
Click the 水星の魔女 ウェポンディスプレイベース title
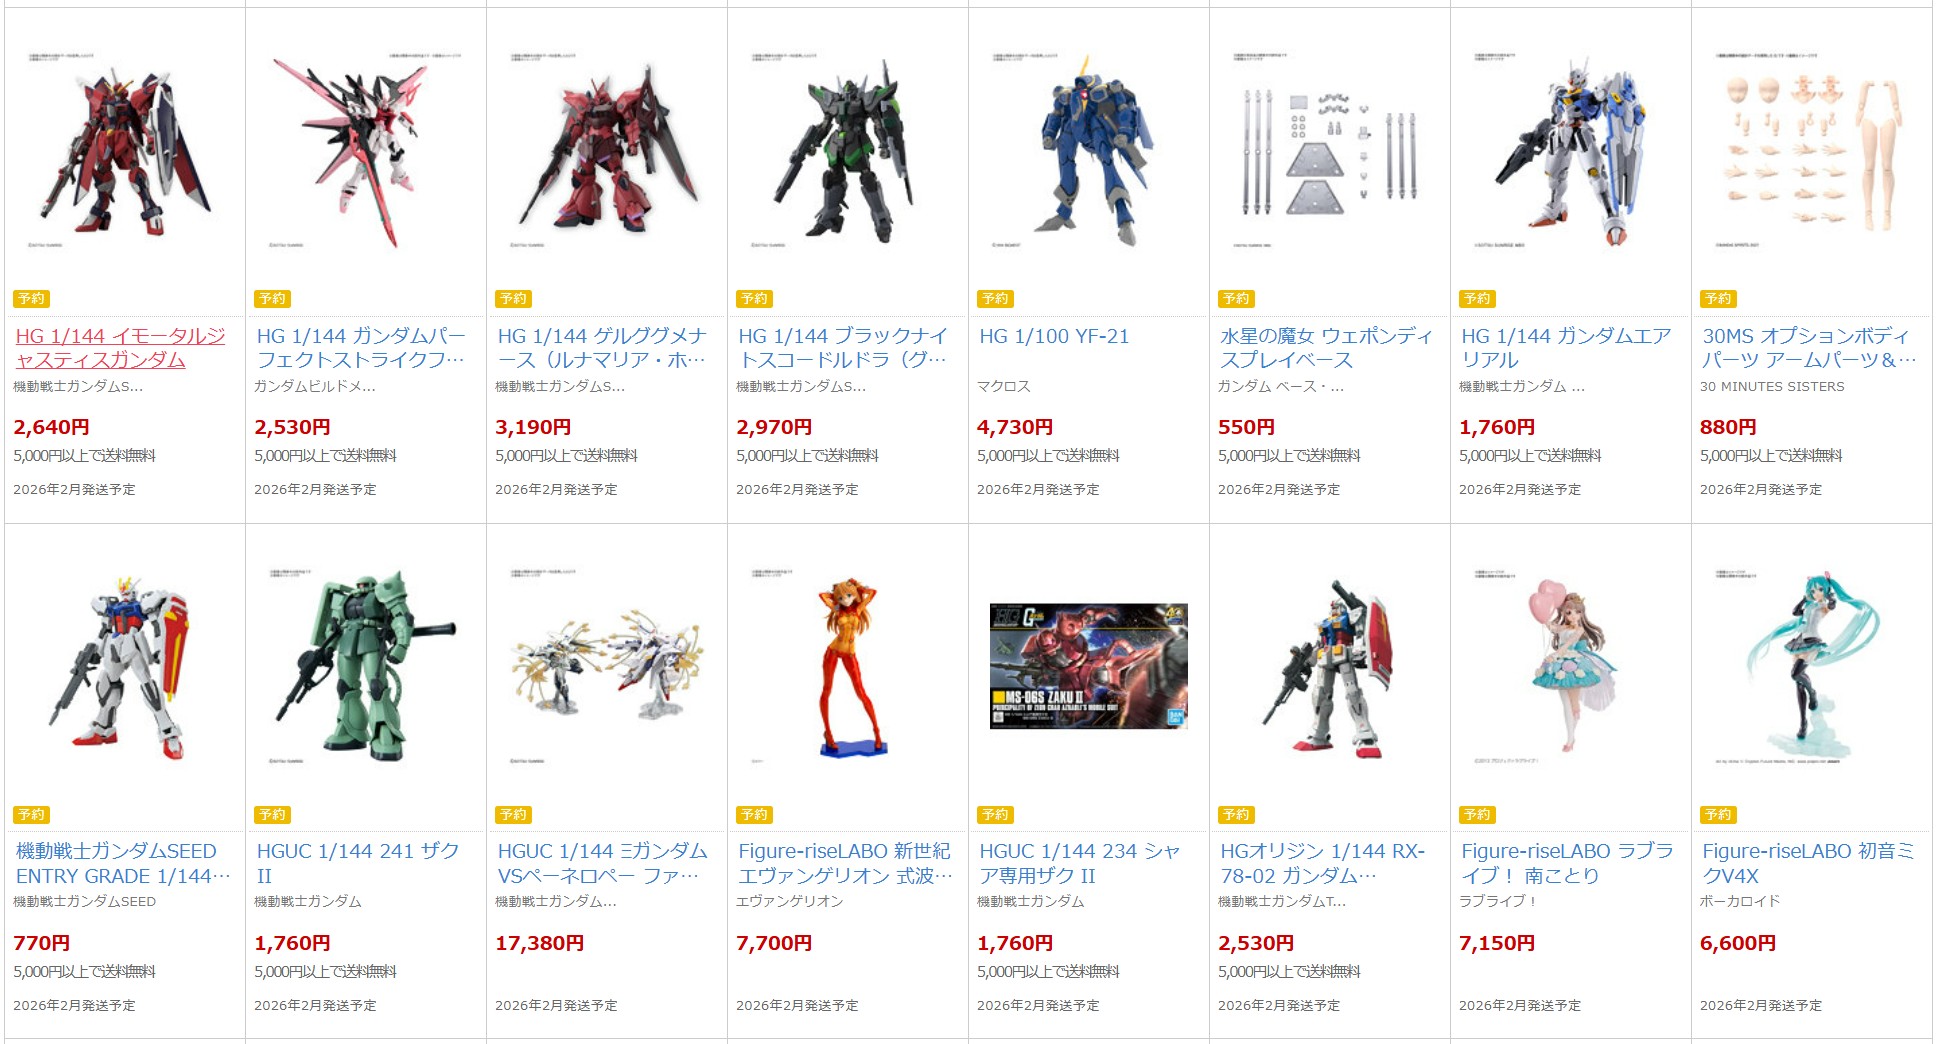[x=1326, y=348]
